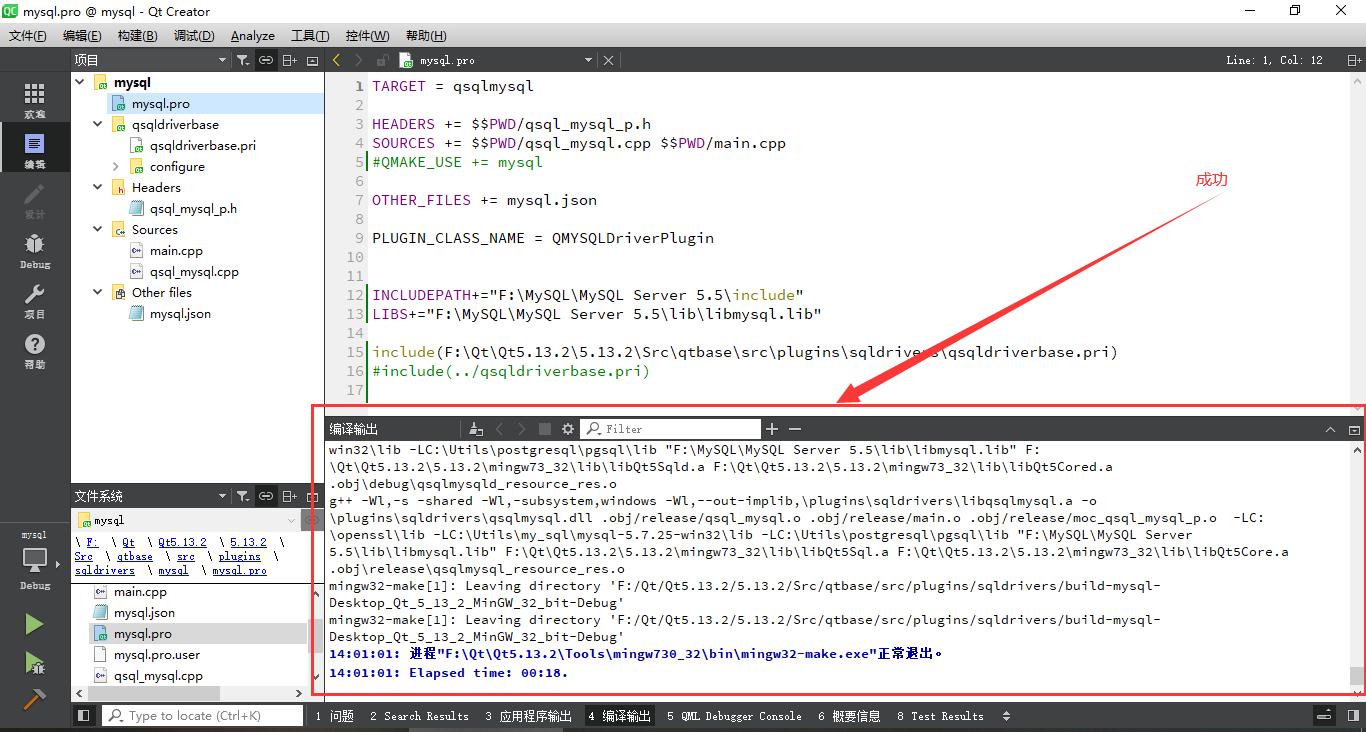1366x732 pixels.
Task: Toggle synchronize link icon in 文件系统 panel
Action: (266, 496)
